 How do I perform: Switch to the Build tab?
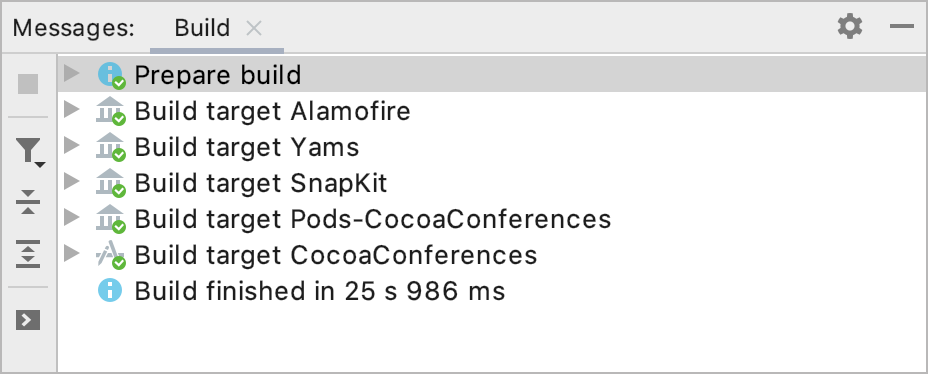(202, 28)
